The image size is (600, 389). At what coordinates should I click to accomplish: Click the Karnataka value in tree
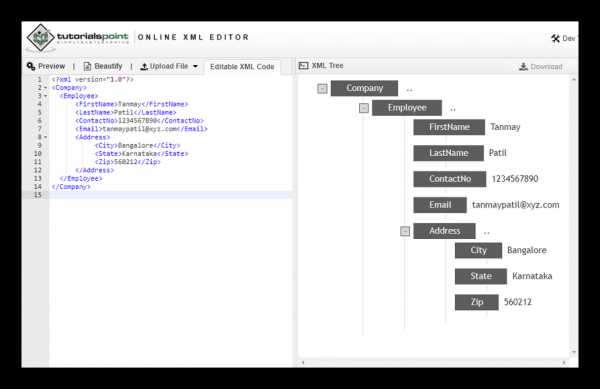[532, 276]
